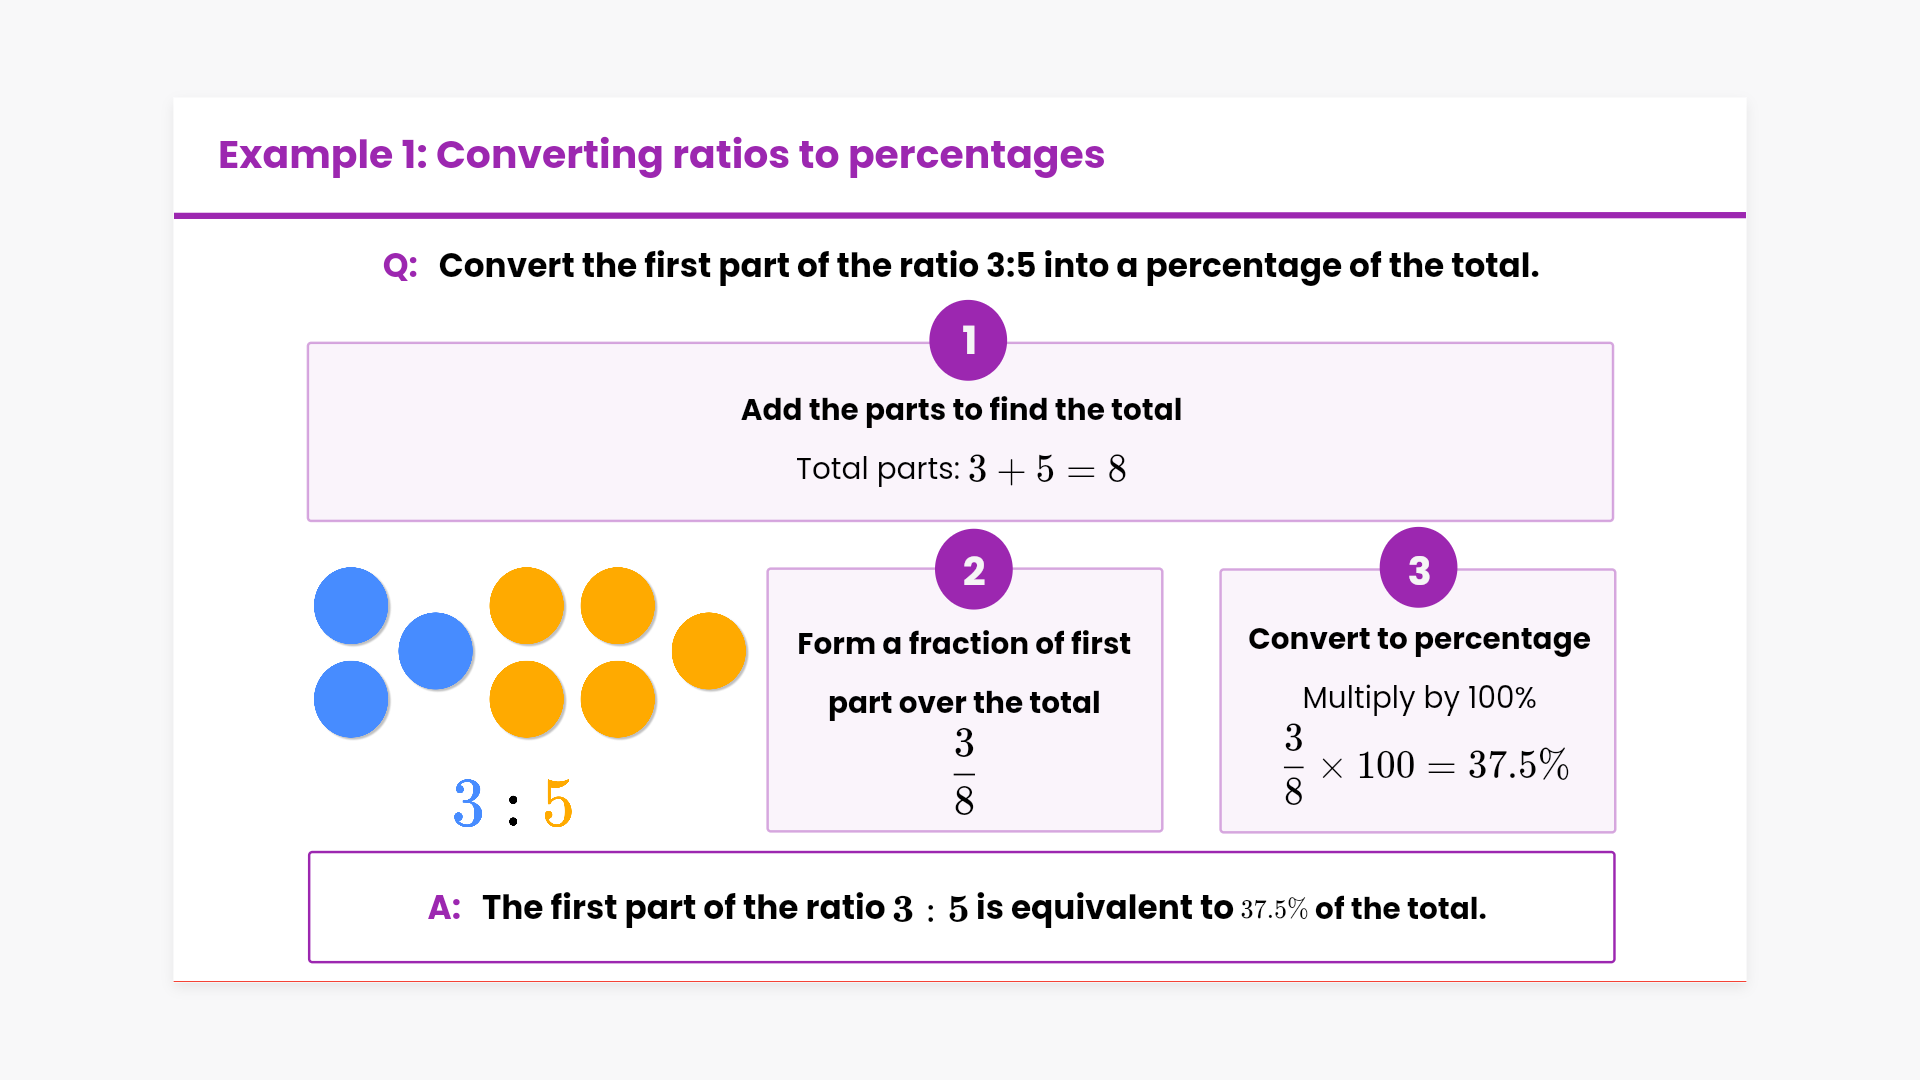This screenshot has height=1080, width=1920.
Task: Click the purple step 1 number badge
Action: [967, 341]
